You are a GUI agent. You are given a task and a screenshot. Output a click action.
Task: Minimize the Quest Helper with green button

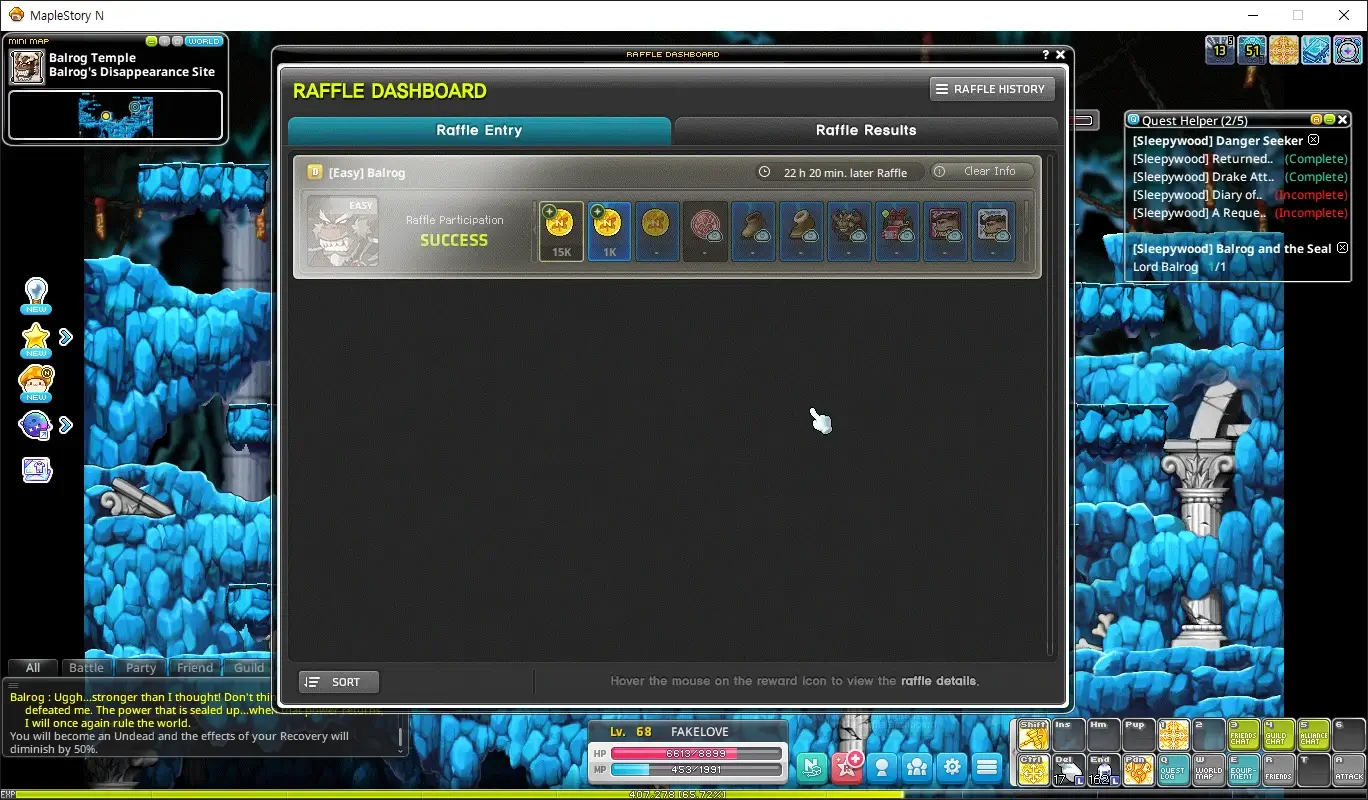point(1330,120)
